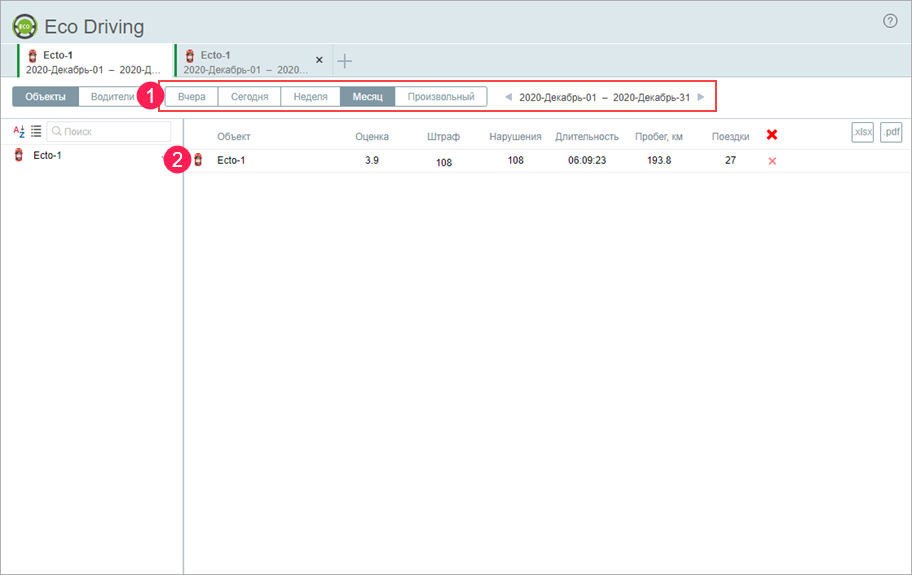Go to next period with right arrow
This screenshot has width=912, height=575.
[x=701, y=97]
